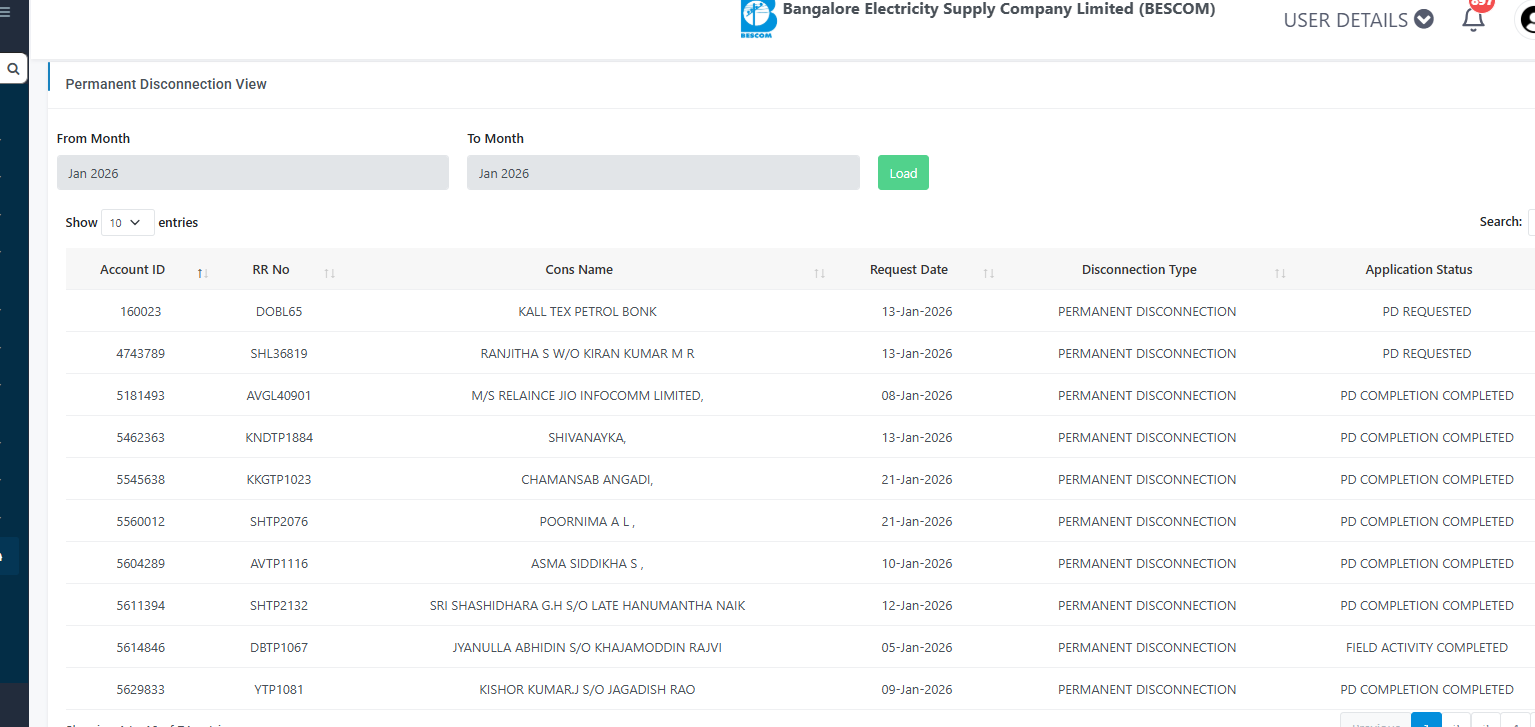Open the From Month picker

coord(252,173)
